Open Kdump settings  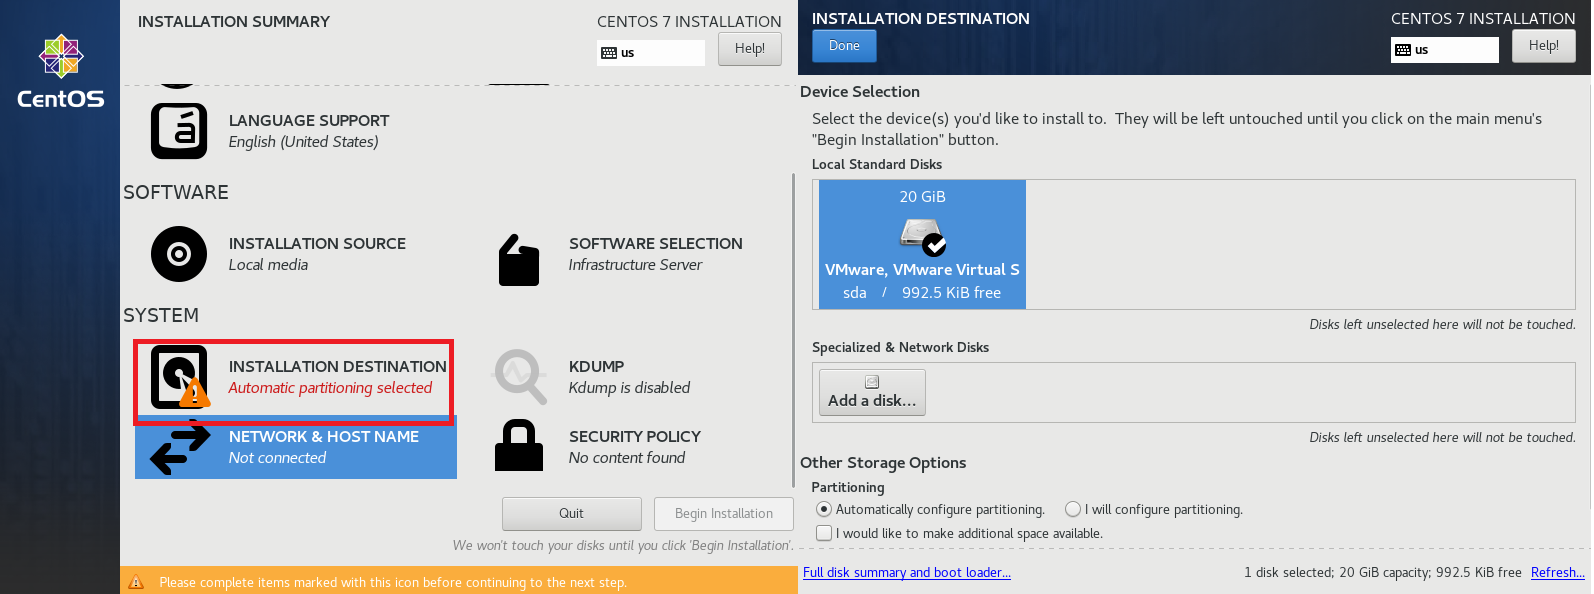[x=591, y=377]
